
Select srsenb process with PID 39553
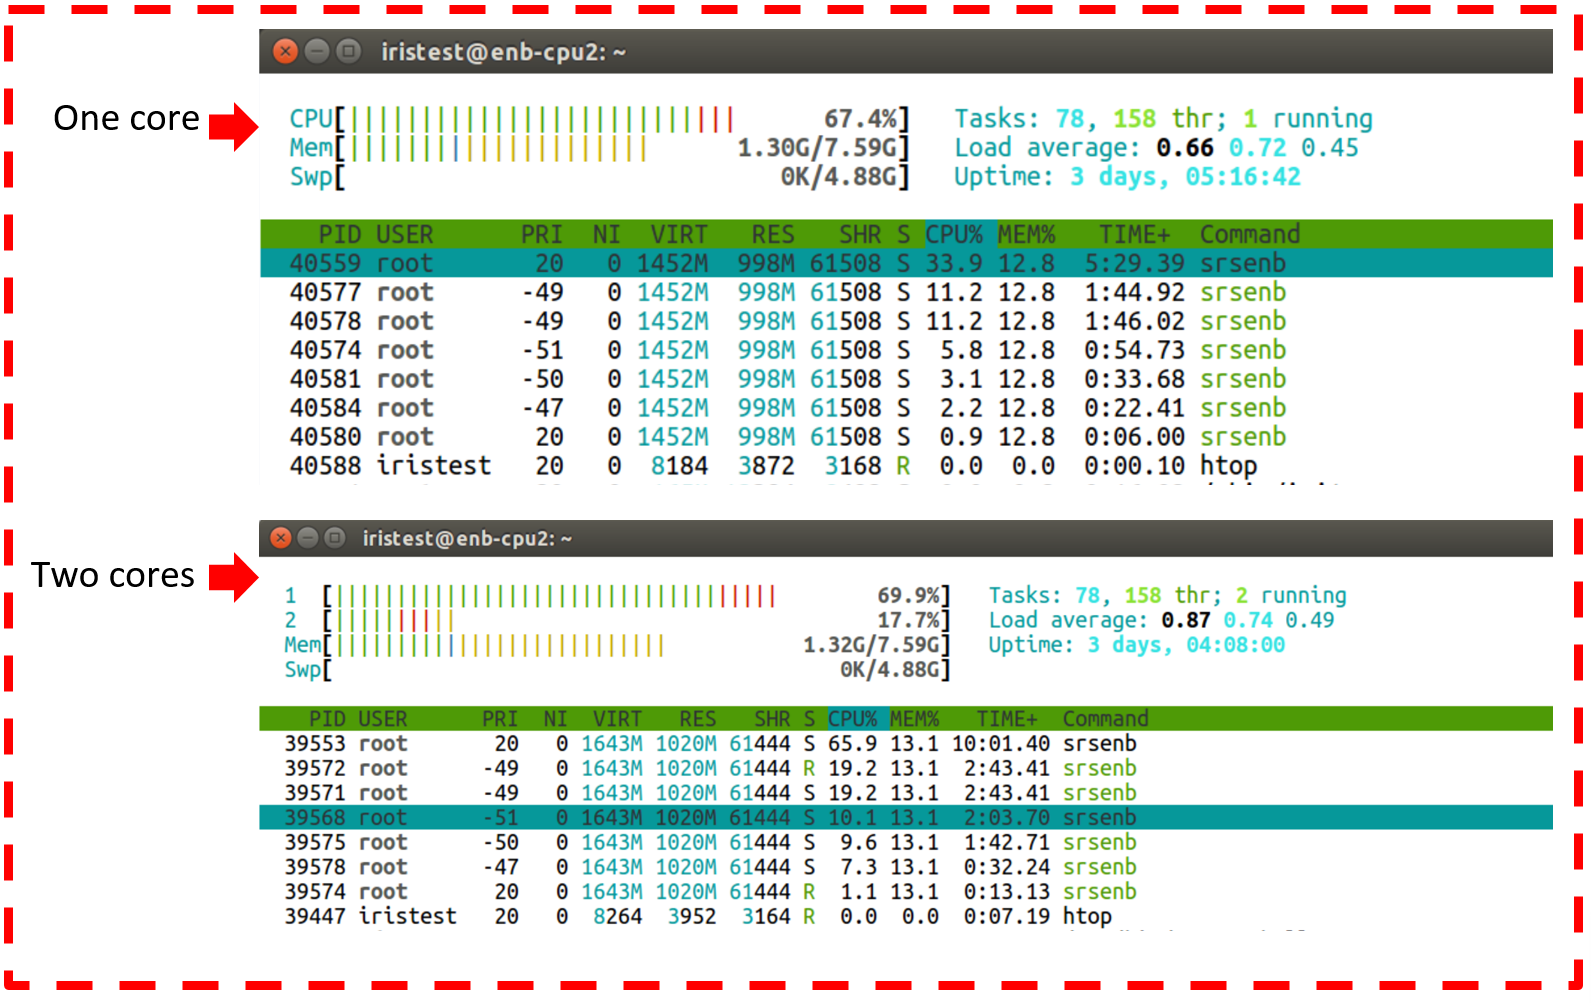906,744
